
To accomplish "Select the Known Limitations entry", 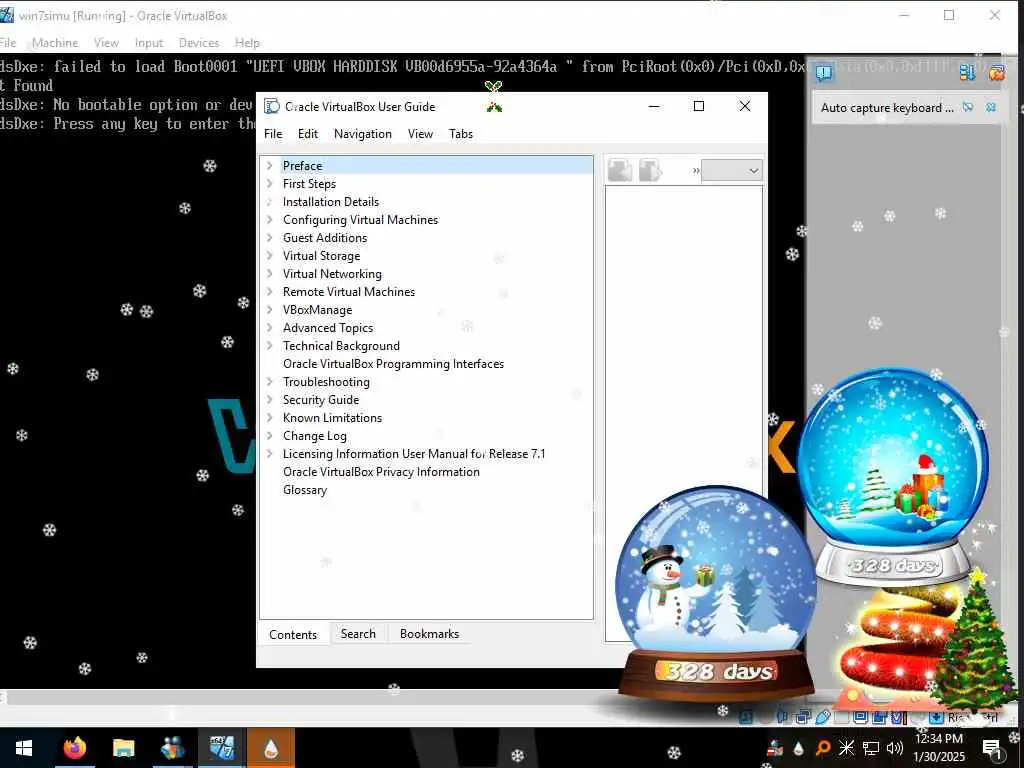I will pyautogui.click(x=332, y=417).
